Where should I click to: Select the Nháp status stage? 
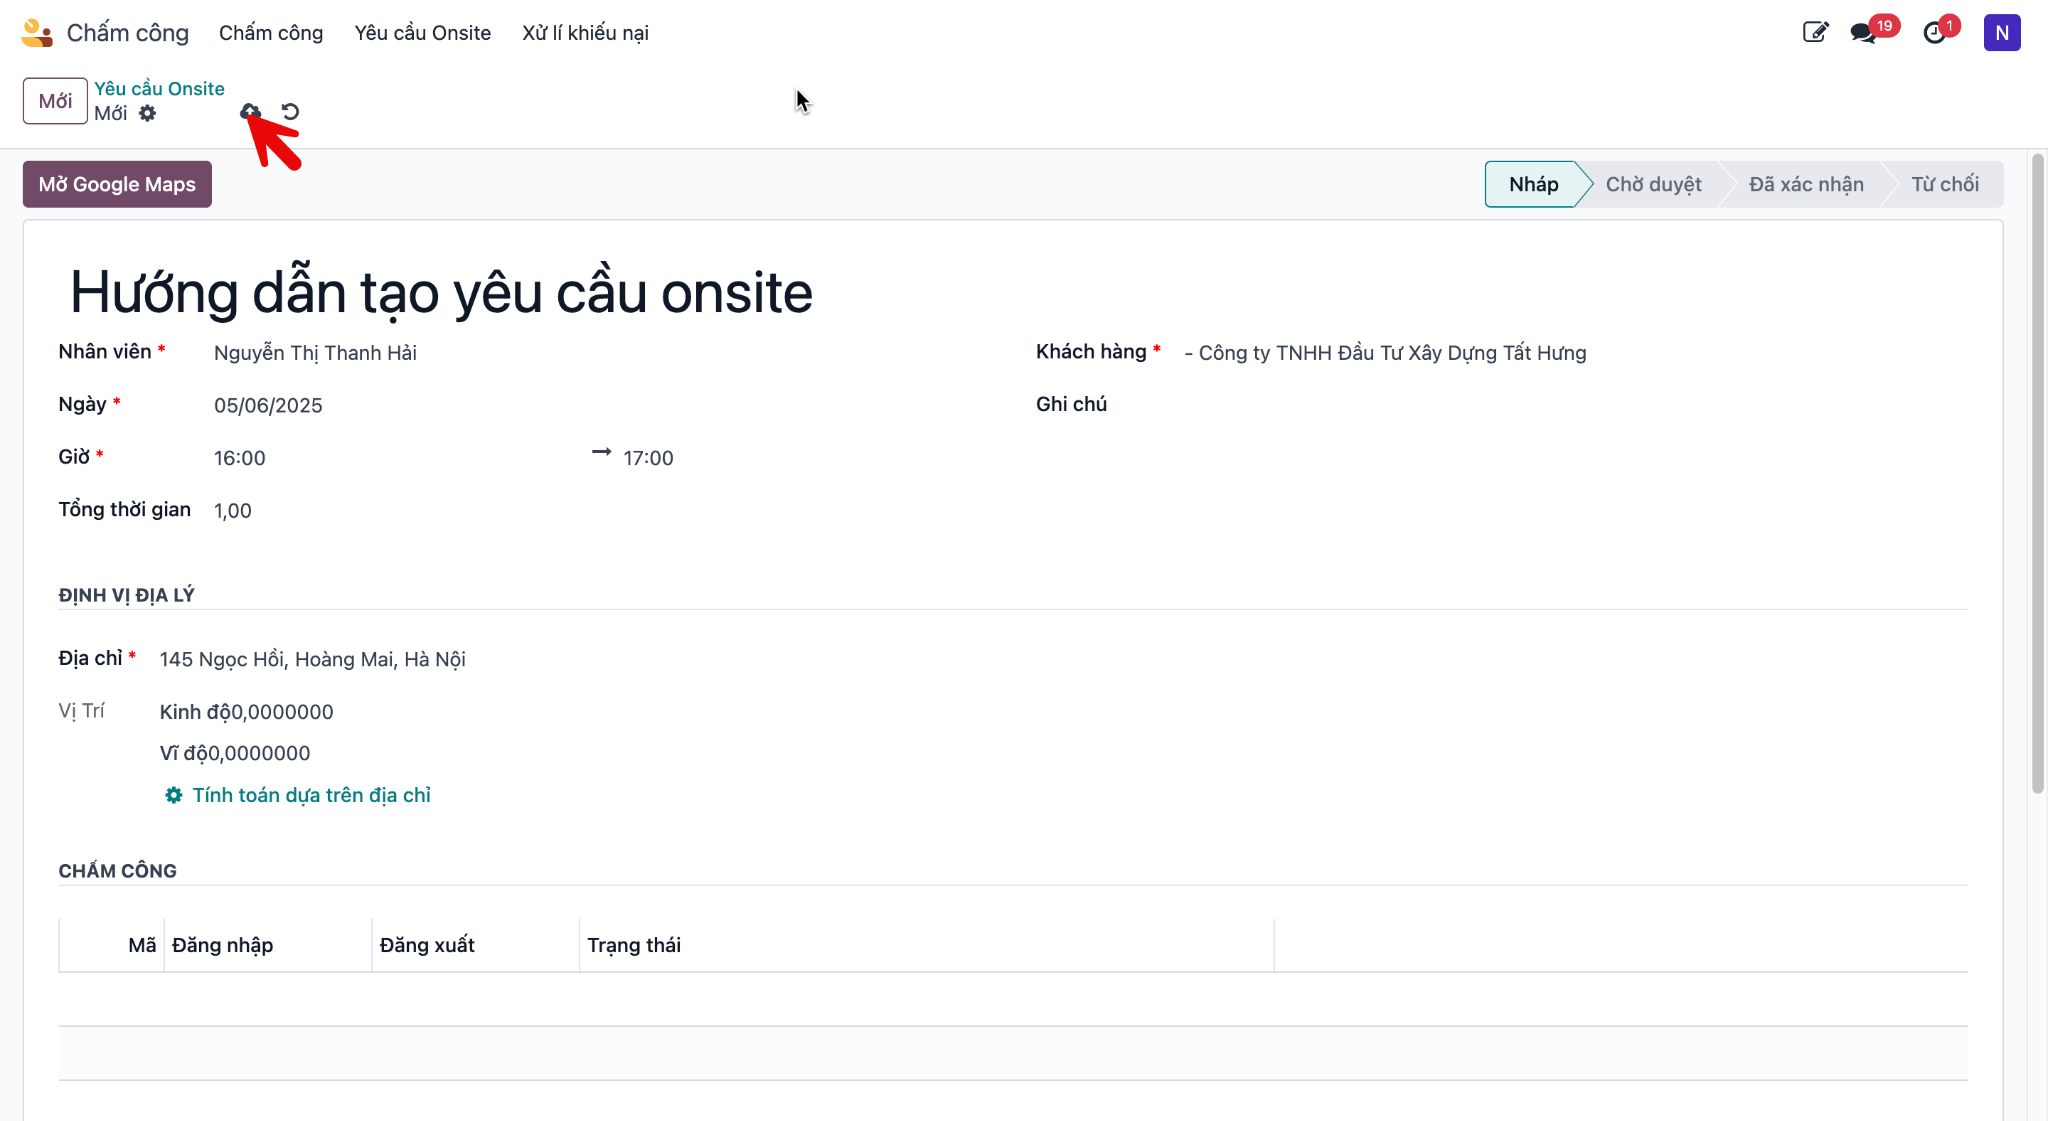click(x=1533, y=184)
